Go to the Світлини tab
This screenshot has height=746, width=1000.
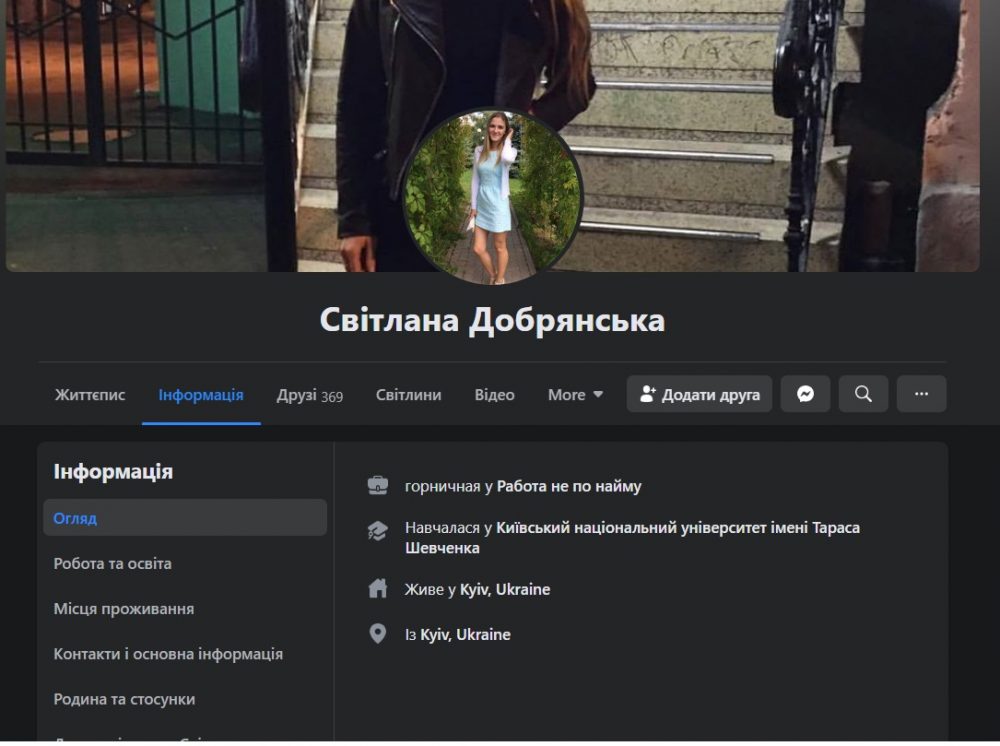[408, 395]
